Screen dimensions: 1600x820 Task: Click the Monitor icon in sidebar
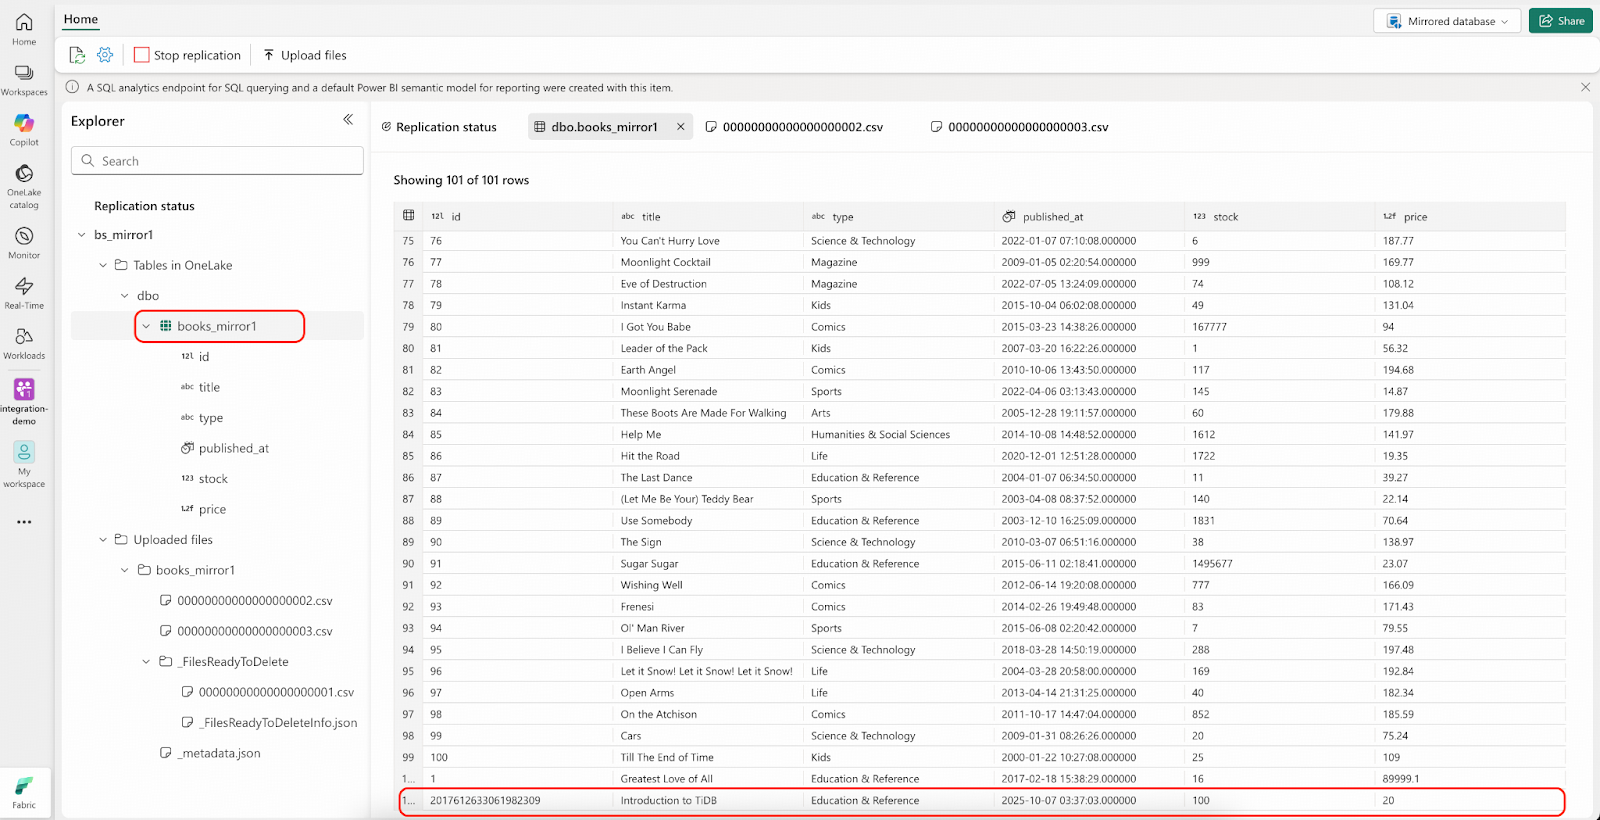tap(24, 237)
